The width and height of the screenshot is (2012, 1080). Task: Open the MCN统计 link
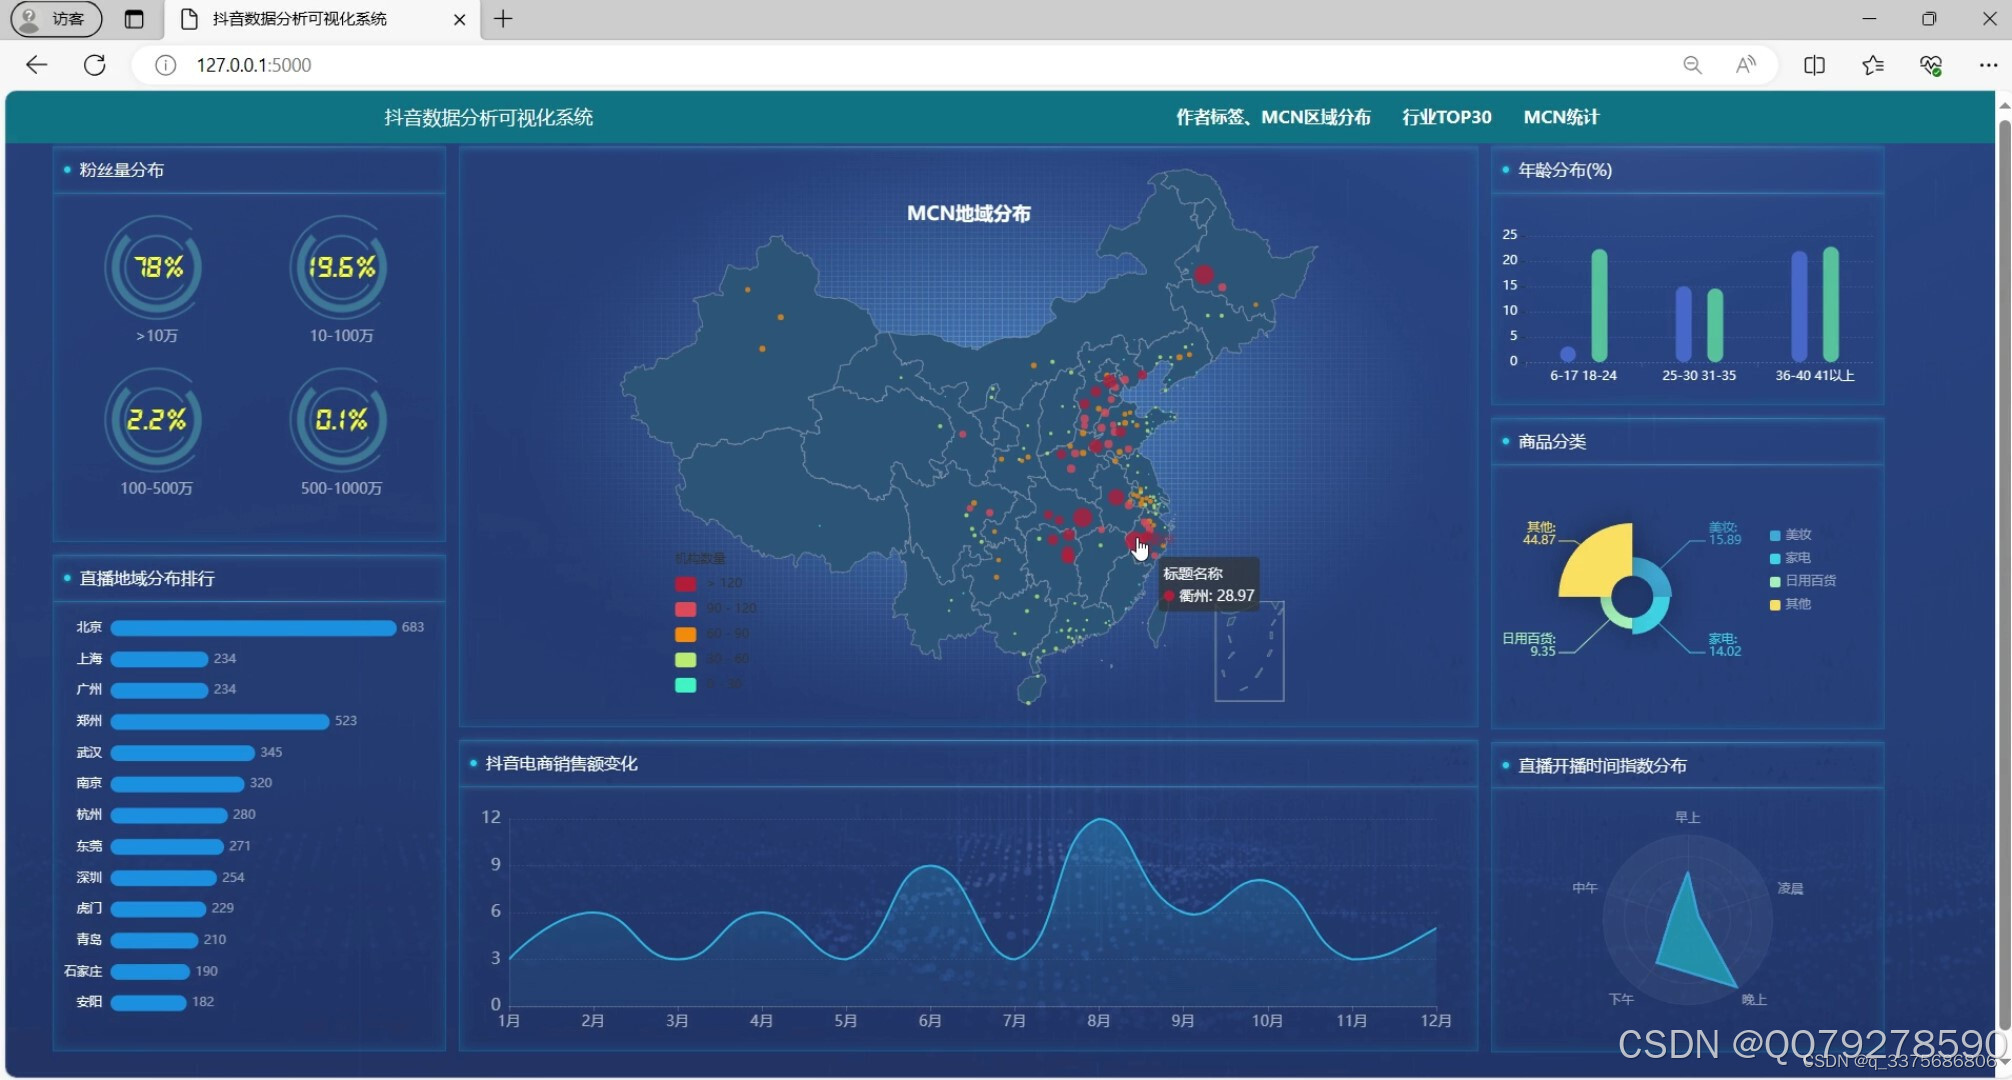pyautogui.click(x=1560, y=117)
